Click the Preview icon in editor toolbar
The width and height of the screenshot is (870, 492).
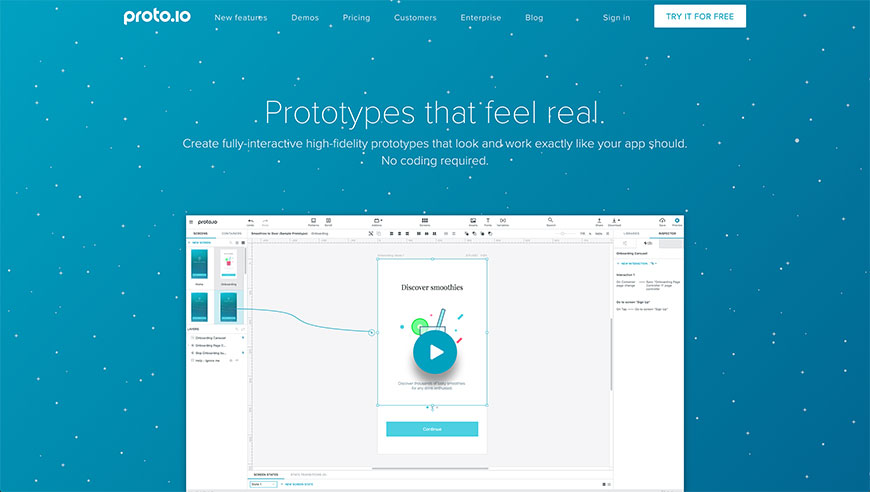tap(677, 222)
